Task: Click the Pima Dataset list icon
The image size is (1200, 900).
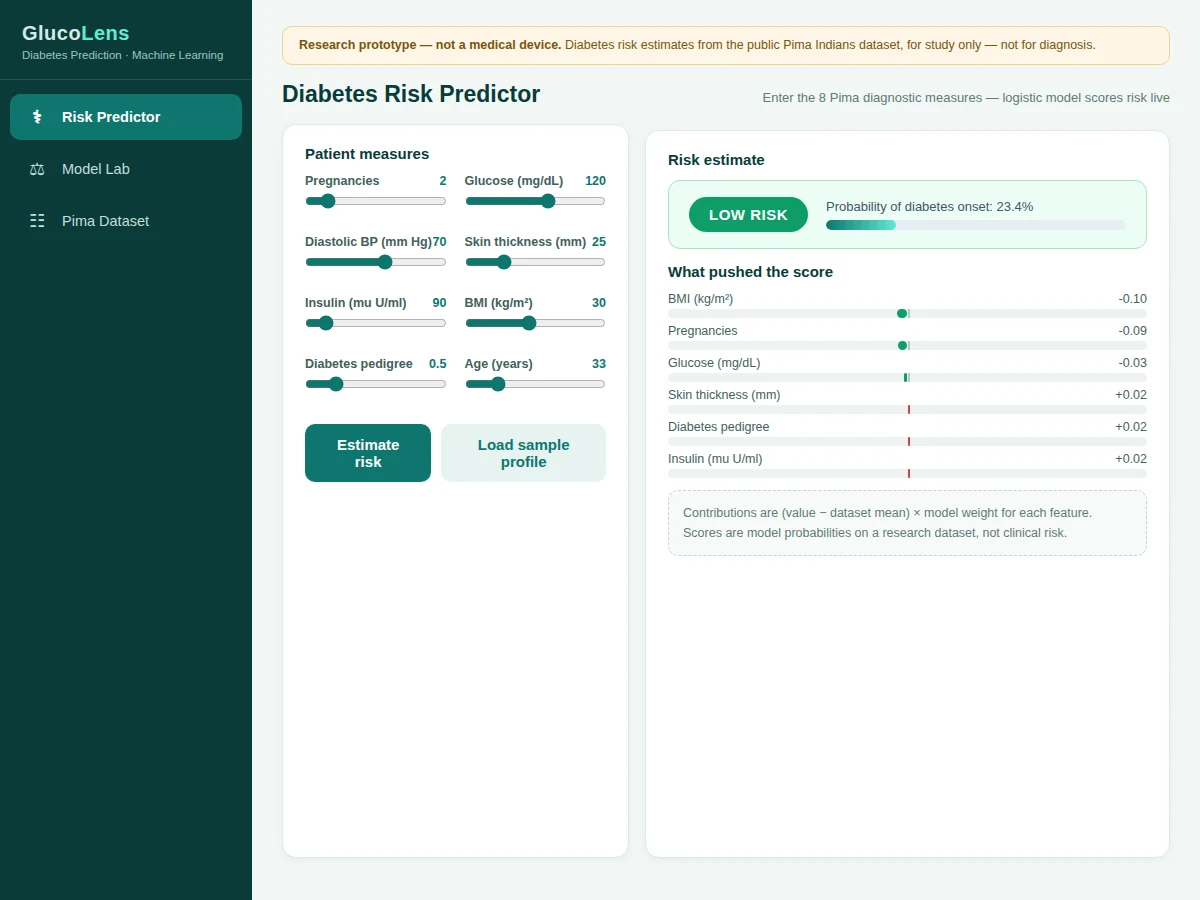Action: click(x=37, y=221)
